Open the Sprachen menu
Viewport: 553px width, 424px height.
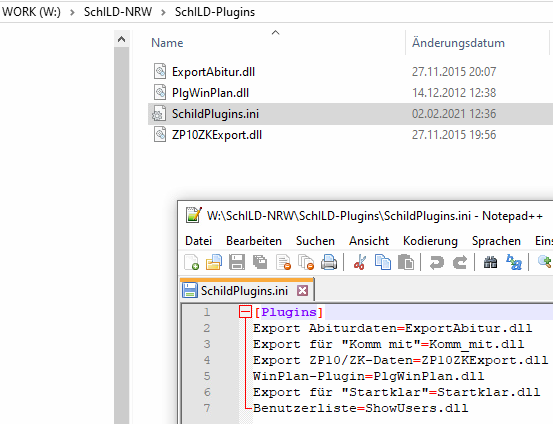(496, 241)
